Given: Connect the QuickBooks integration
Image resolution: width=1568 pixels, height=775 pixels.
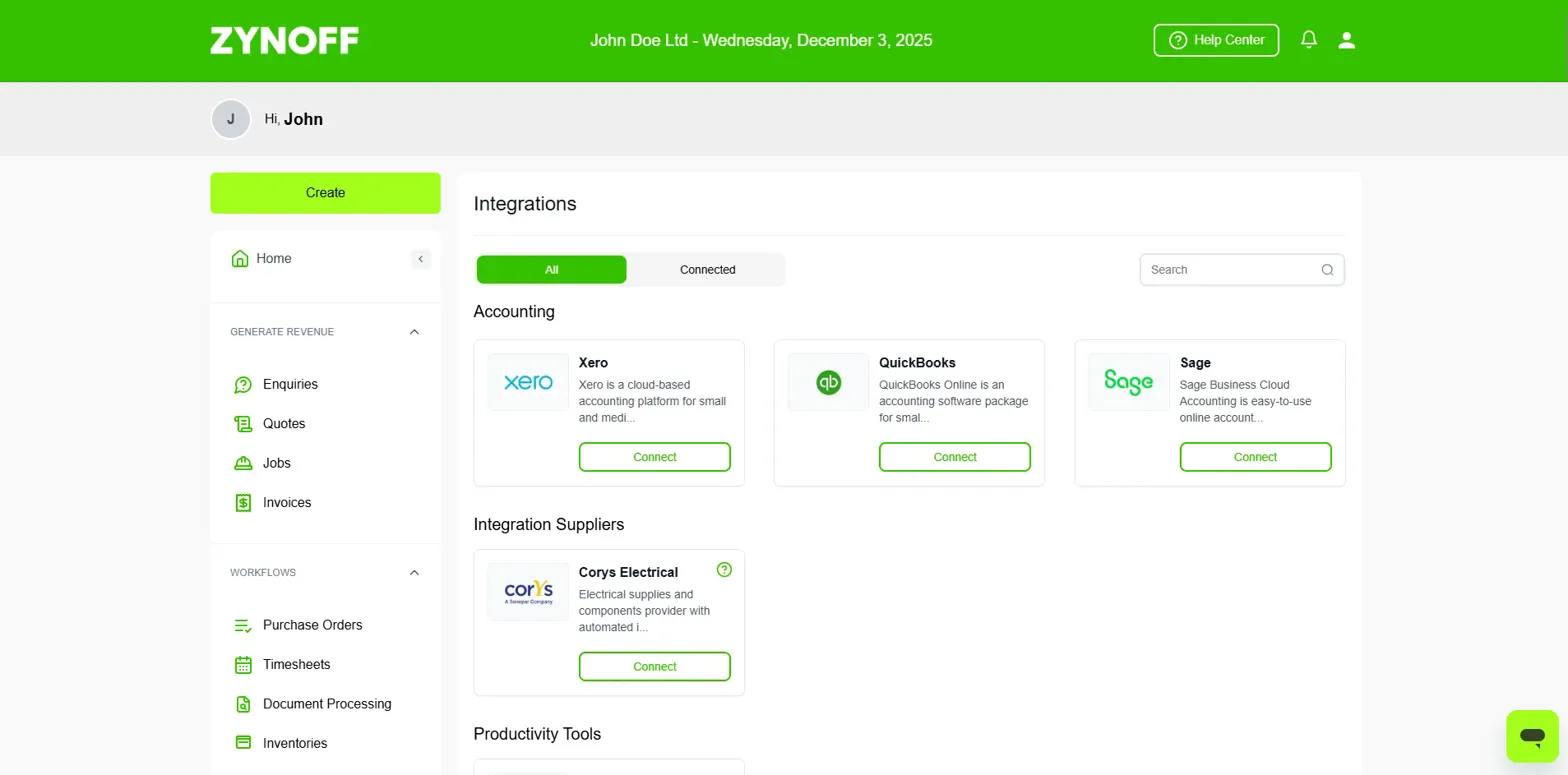Looking at the screenshot, I should tap(955, 457).
